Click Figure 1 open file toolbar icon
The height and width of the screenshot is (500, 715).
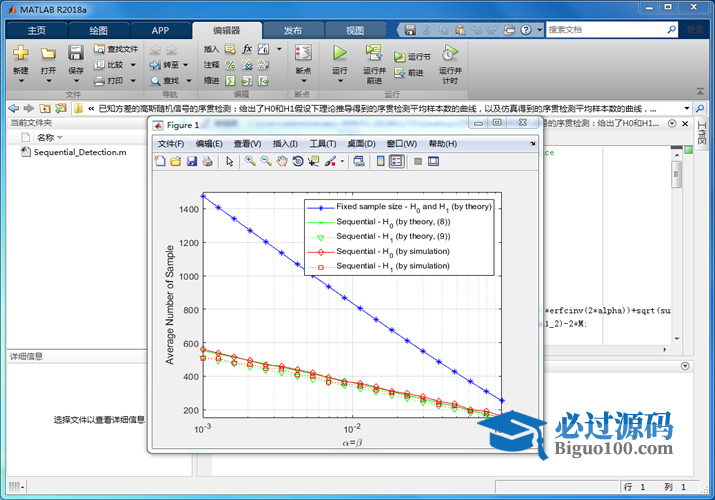pyautogui.click(x=176, y=161)
